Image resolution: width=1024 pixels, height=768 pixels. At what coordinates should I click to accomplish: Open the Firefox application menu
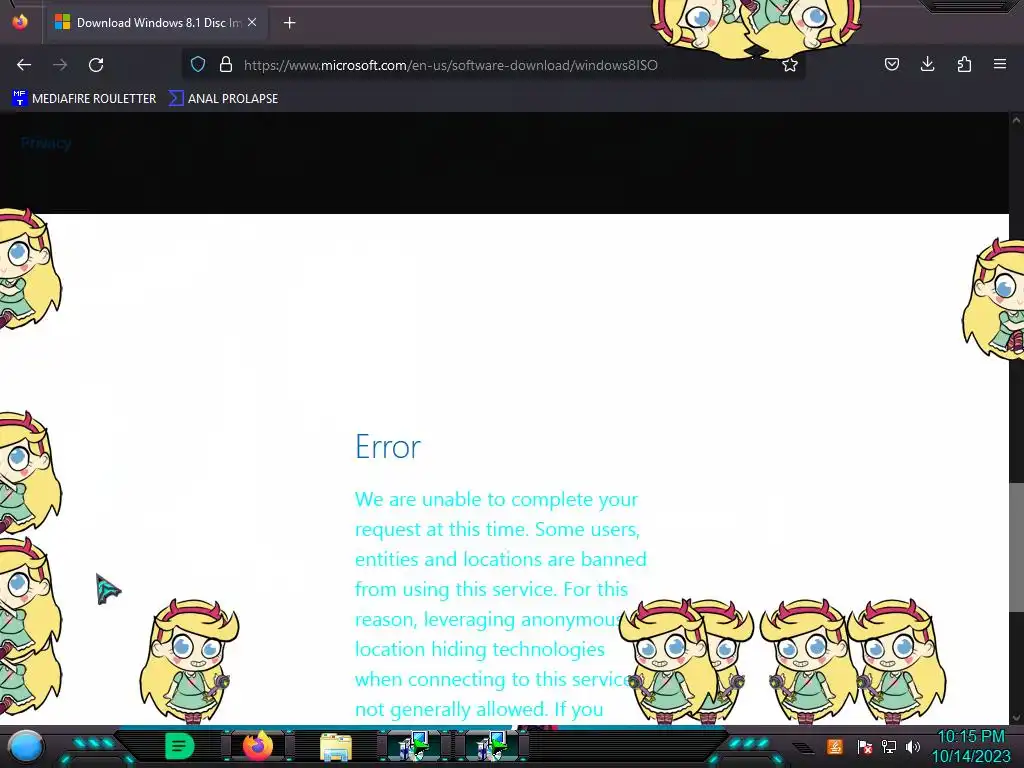(1000, 64)
